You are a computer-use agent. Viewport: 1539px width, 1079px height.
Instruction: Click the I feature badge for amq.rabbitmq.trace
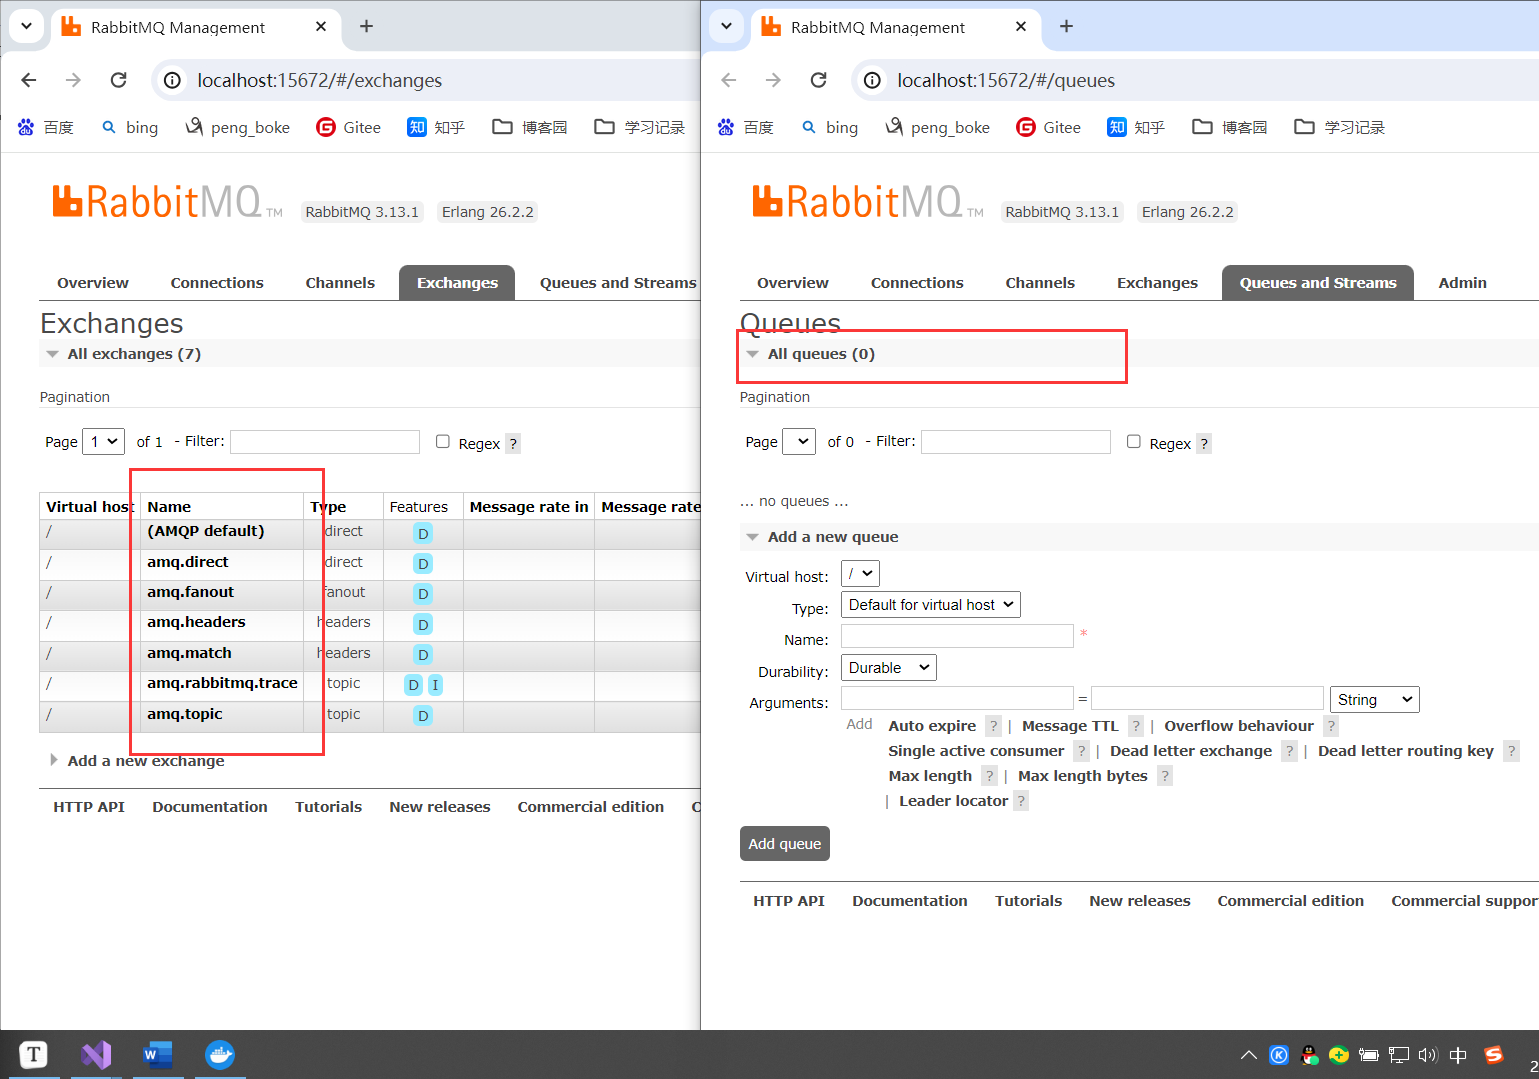click(x=435, y=685)
